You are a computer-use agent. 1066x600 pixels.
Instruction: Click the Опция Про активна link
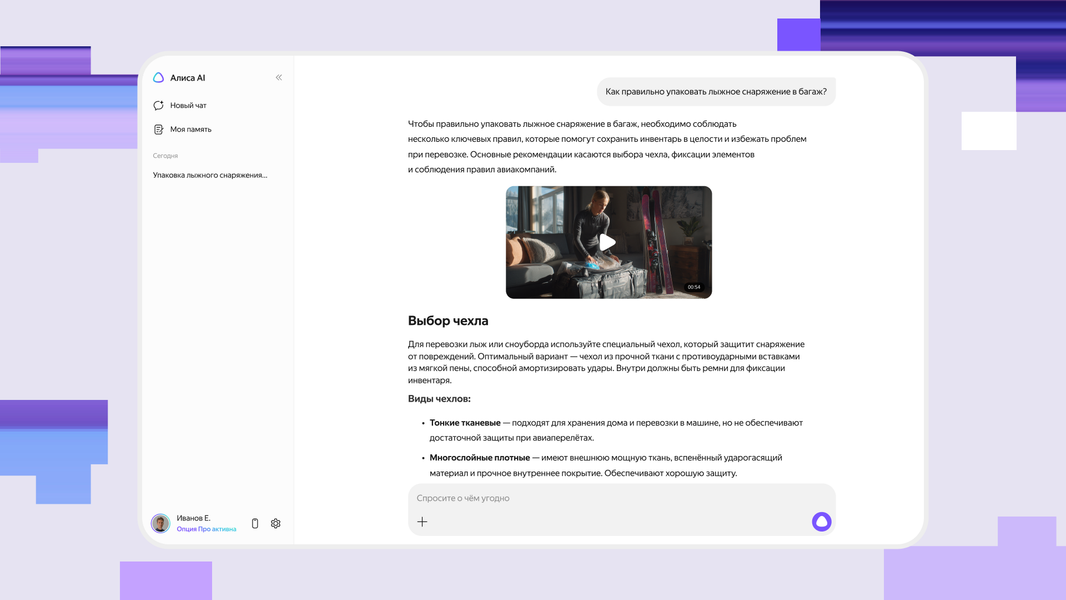pos(207,529)
